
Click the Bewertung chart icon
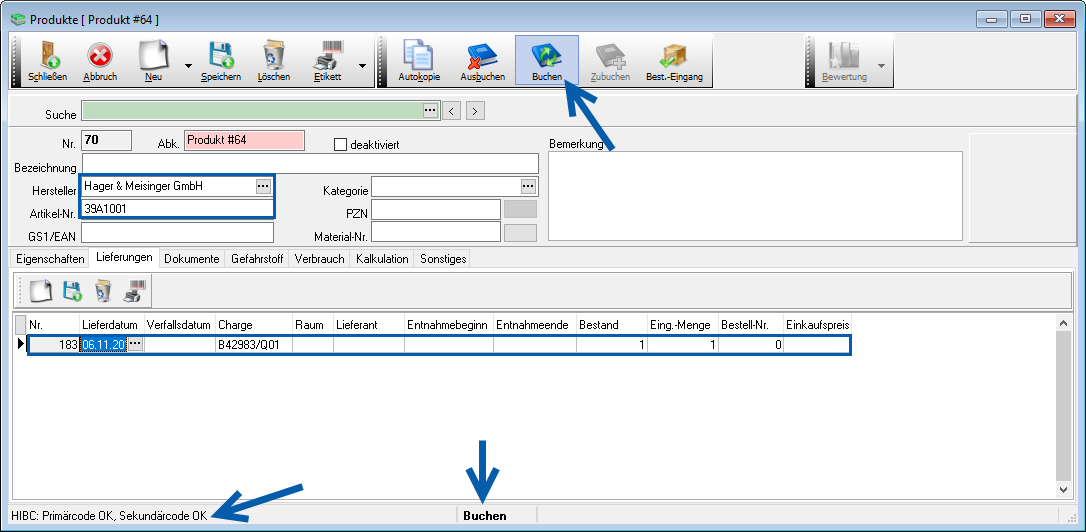844,61
